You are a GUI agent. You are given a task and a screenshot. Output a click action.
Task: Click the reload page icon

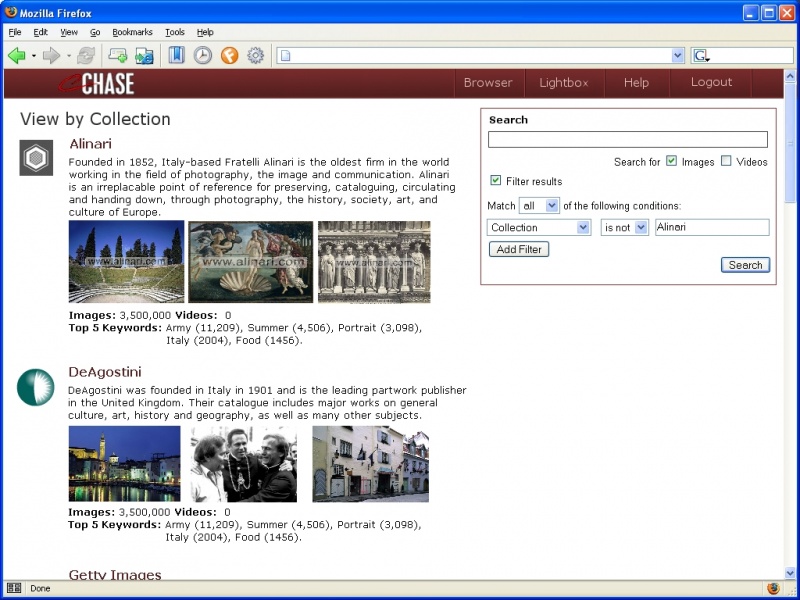[x=86, y=55]
